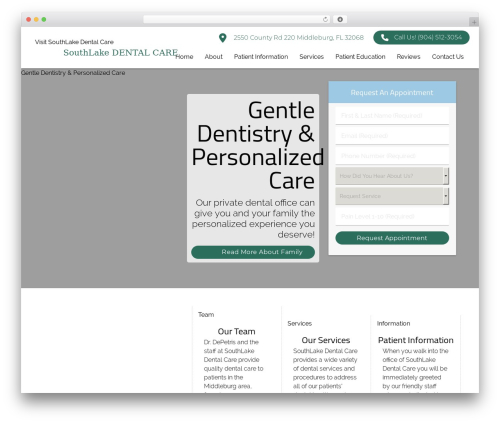Click the red close window dot
500x423 pixels.
(29, 20)
